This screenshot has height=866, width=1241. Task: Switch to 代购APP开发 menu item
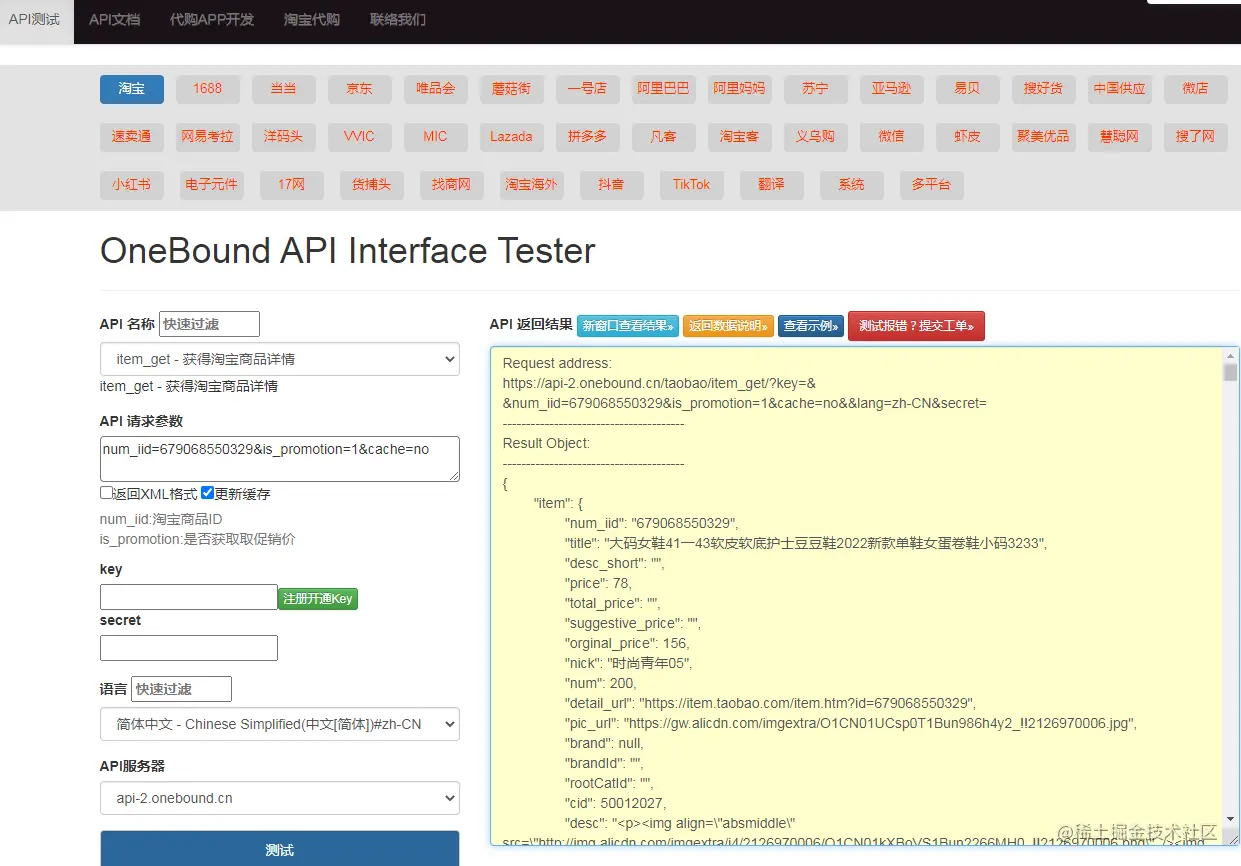coord(212,20)
